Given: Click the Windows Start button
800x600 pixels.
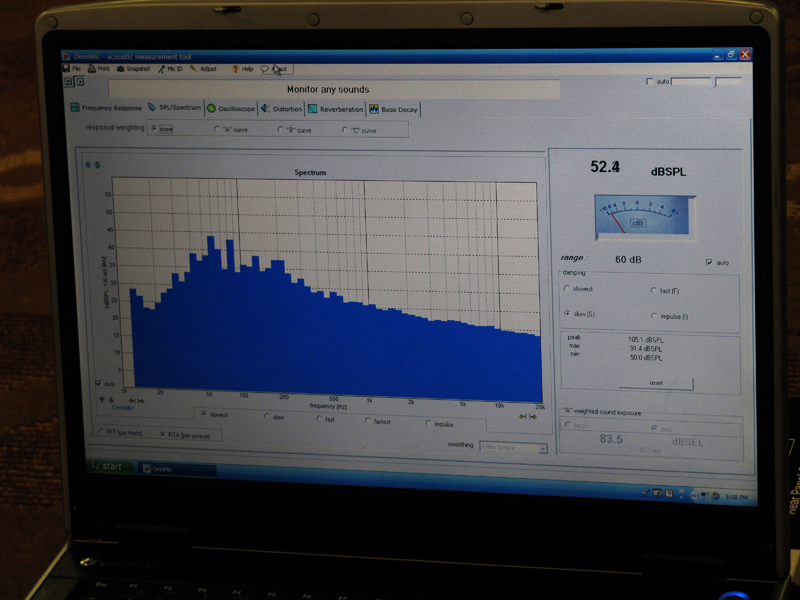Looking at the screenshot, I should [x=106, y=466].
